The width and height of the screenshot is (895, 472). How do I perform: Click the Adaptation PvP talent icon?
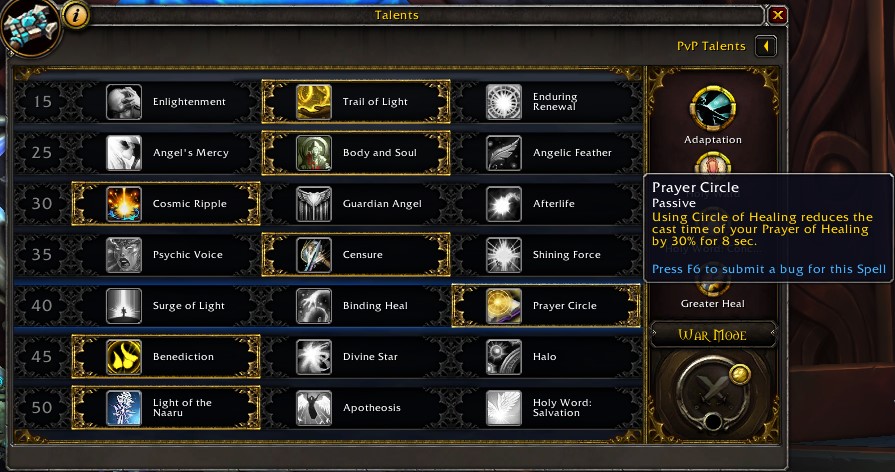click(713, 109)
